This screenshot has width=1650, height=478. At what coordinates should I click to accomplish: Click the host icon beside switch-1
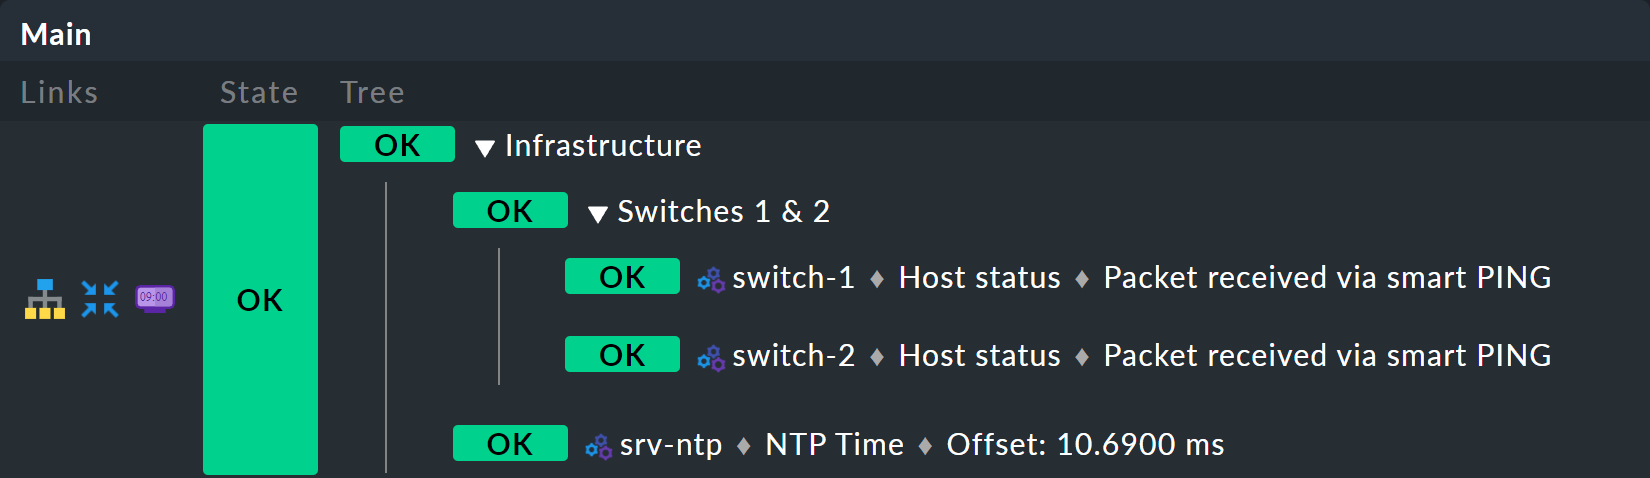[711, 280]
